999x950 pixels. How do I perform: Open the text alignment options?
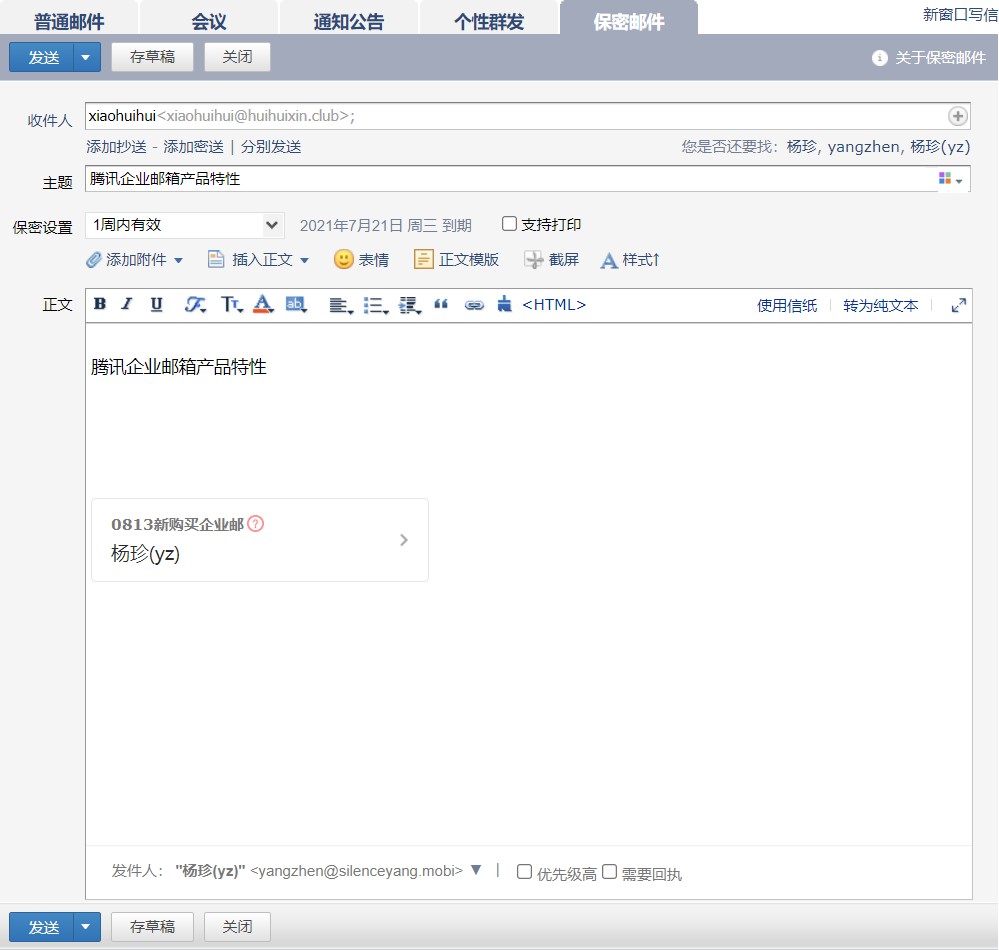click(341, 305)
